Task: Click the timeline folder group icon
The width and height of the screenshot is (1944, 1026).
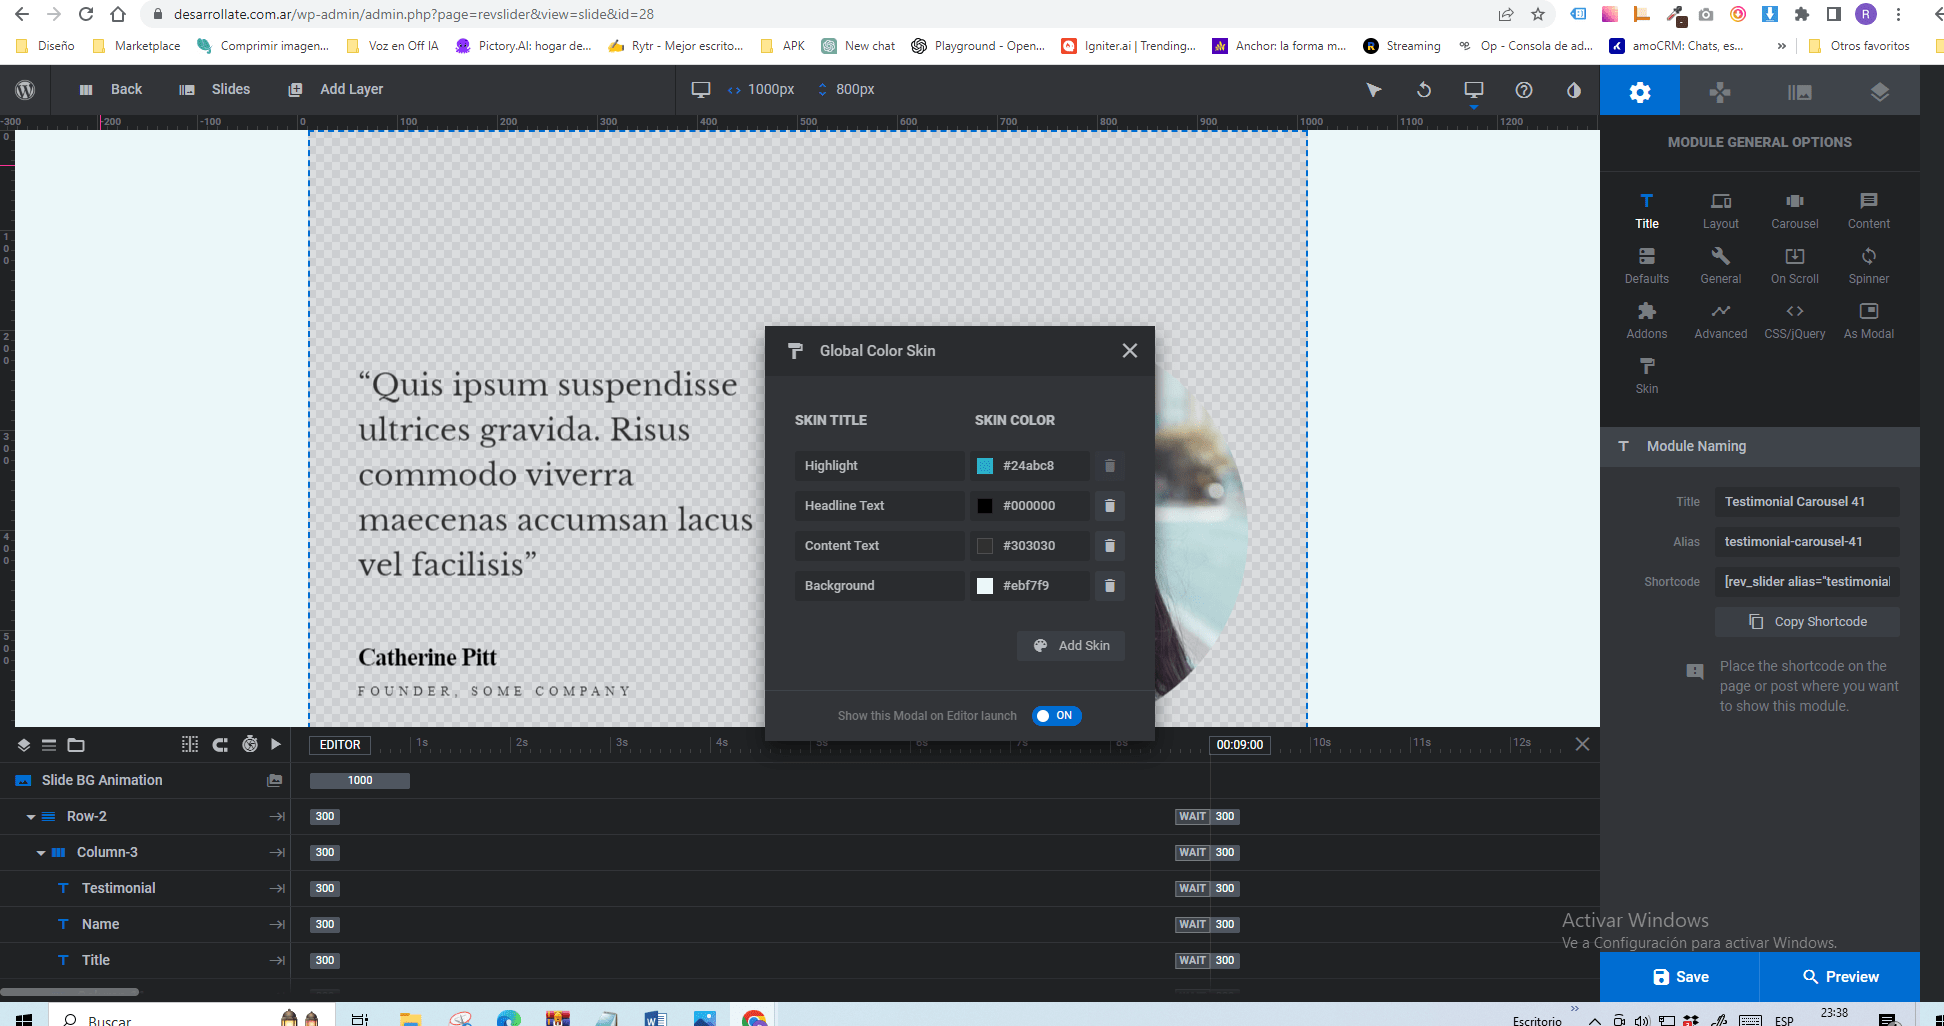Action: pyautogui.click(x=76, y=745)
